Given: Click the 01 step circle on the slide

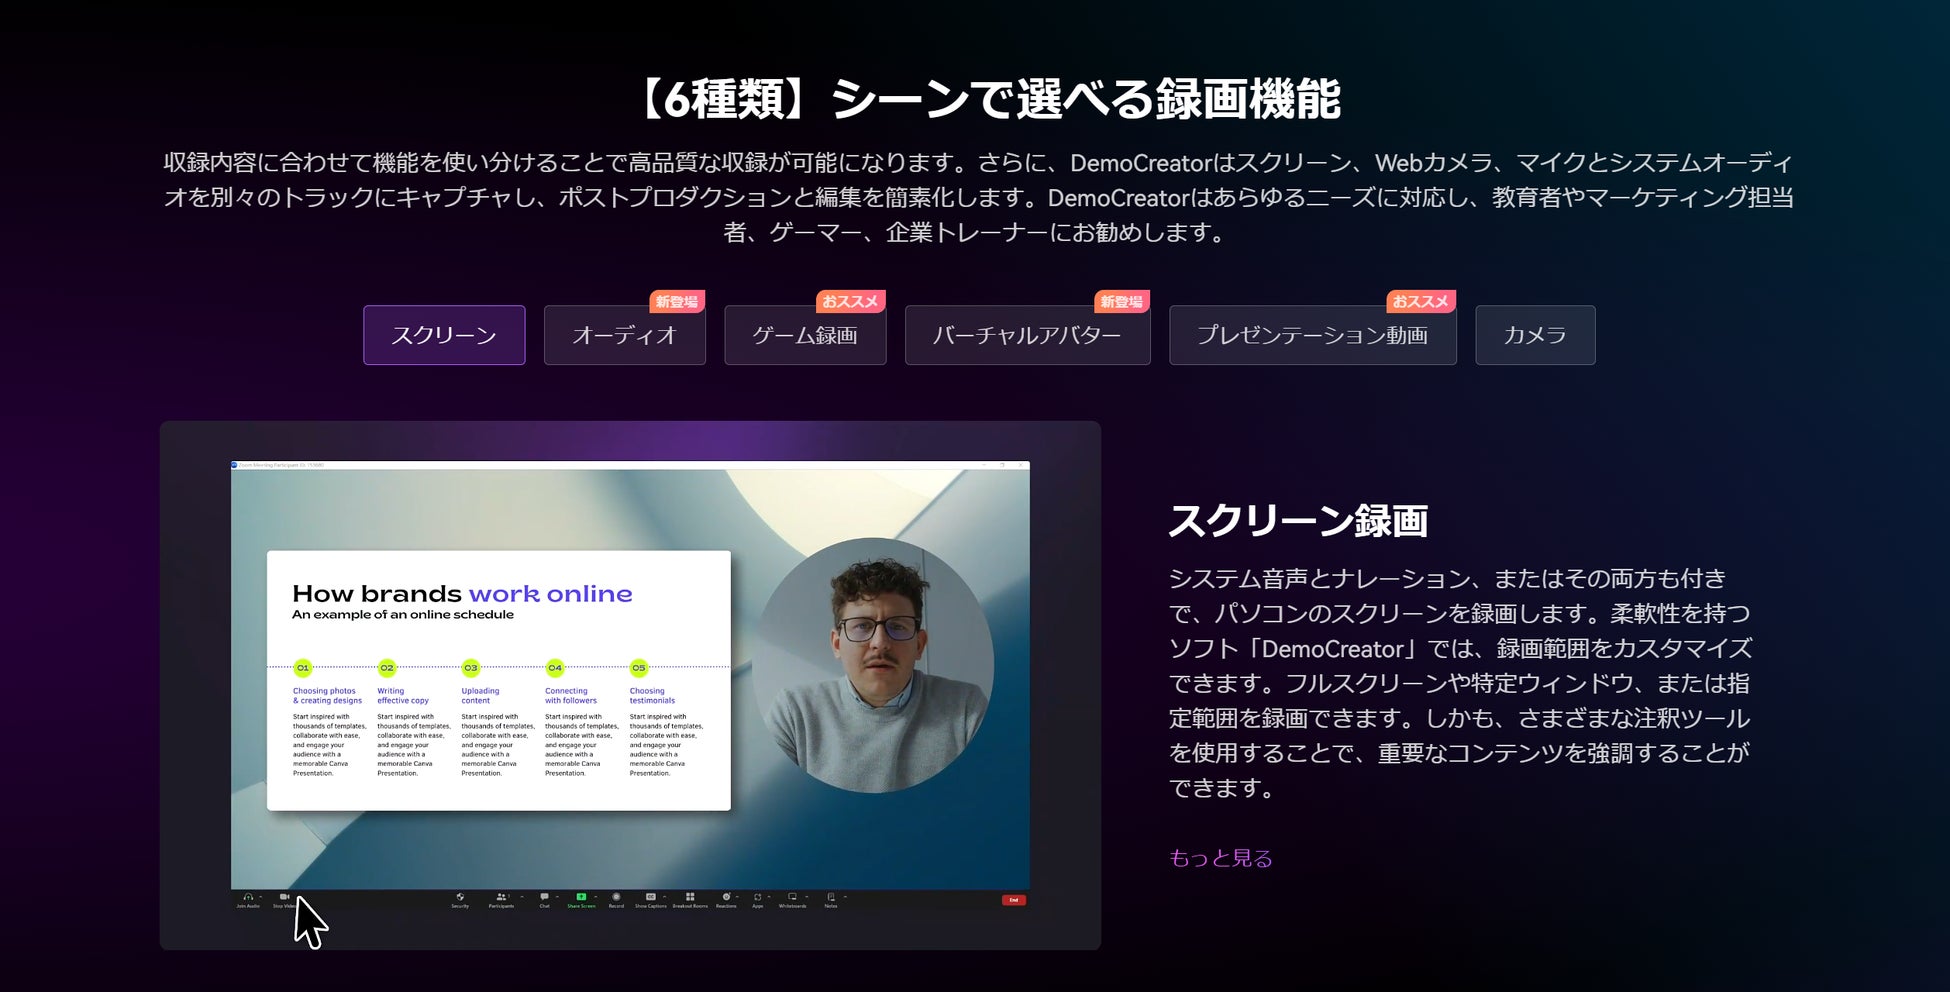Looking at the screenshot, I should pyautogui.click(x=303, y=667).
